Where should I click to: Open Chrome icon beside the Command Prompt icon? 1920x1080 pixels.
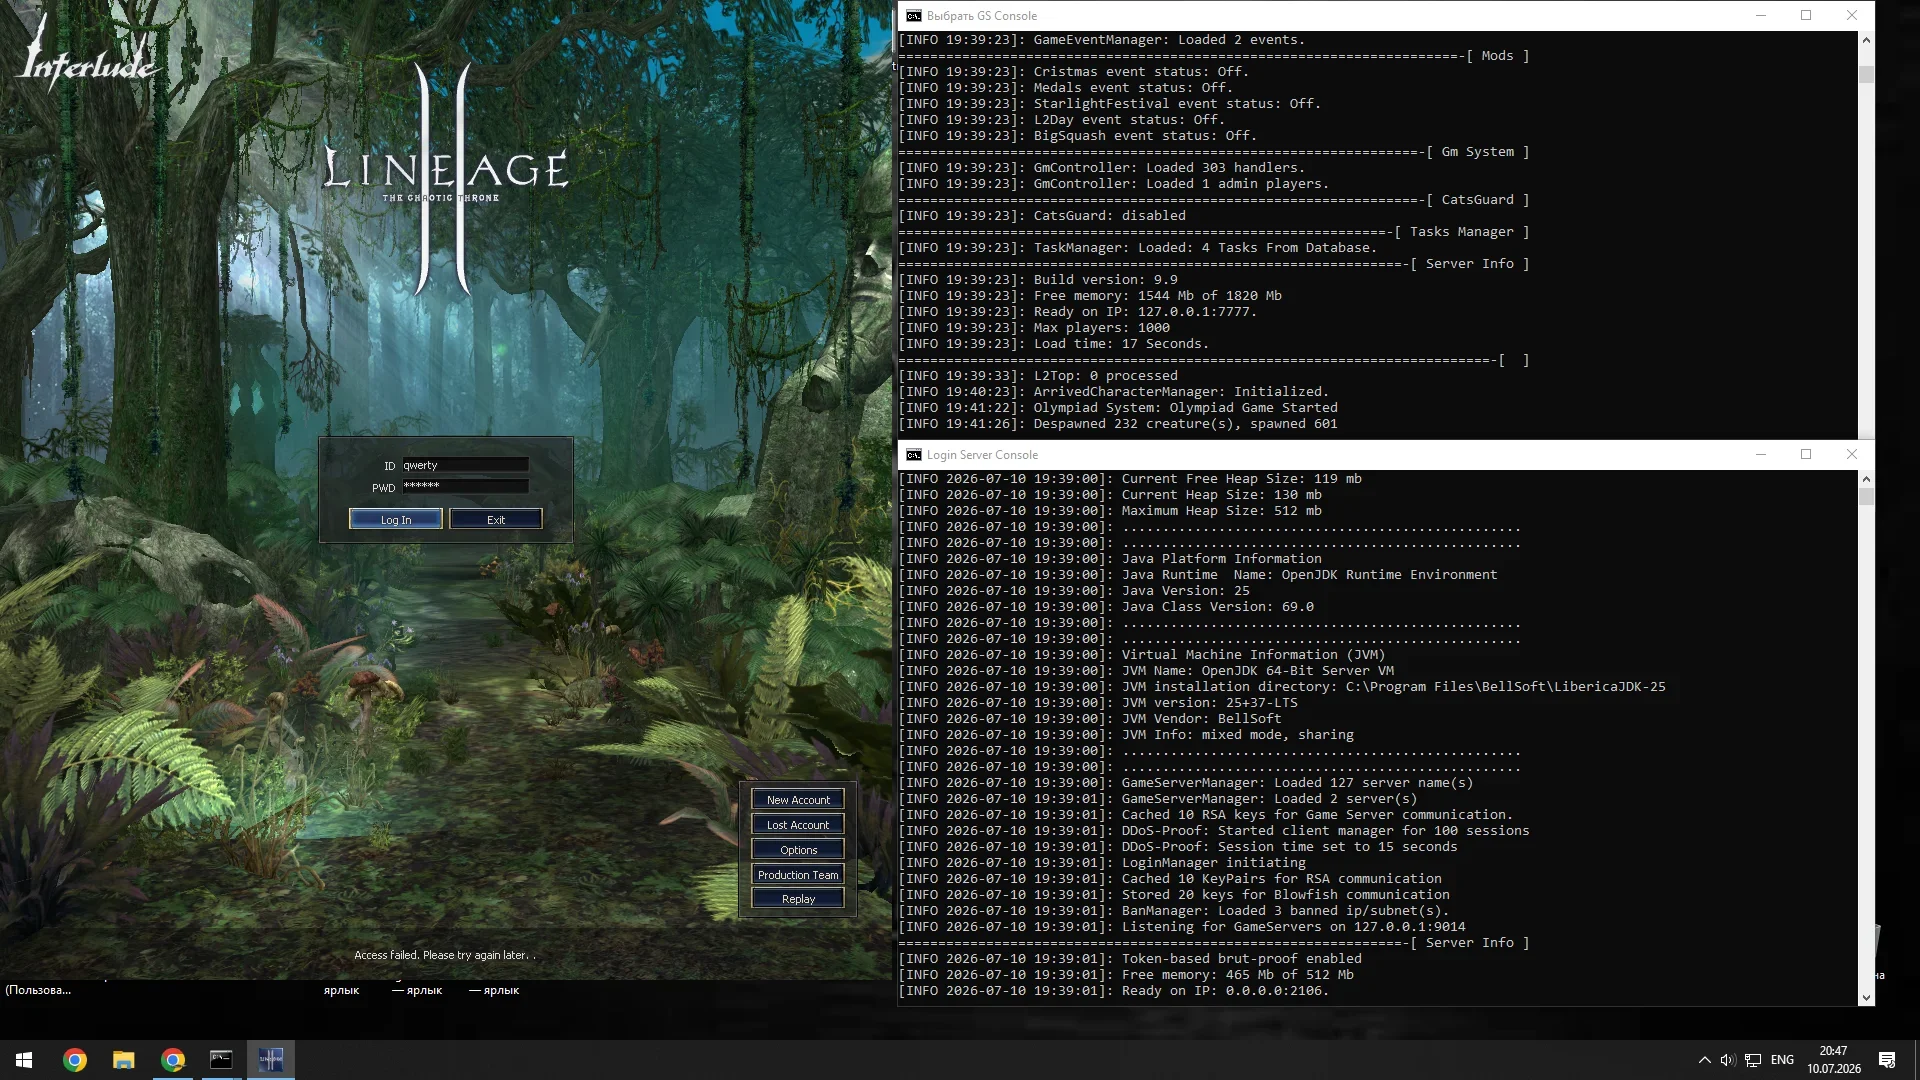173,1060
